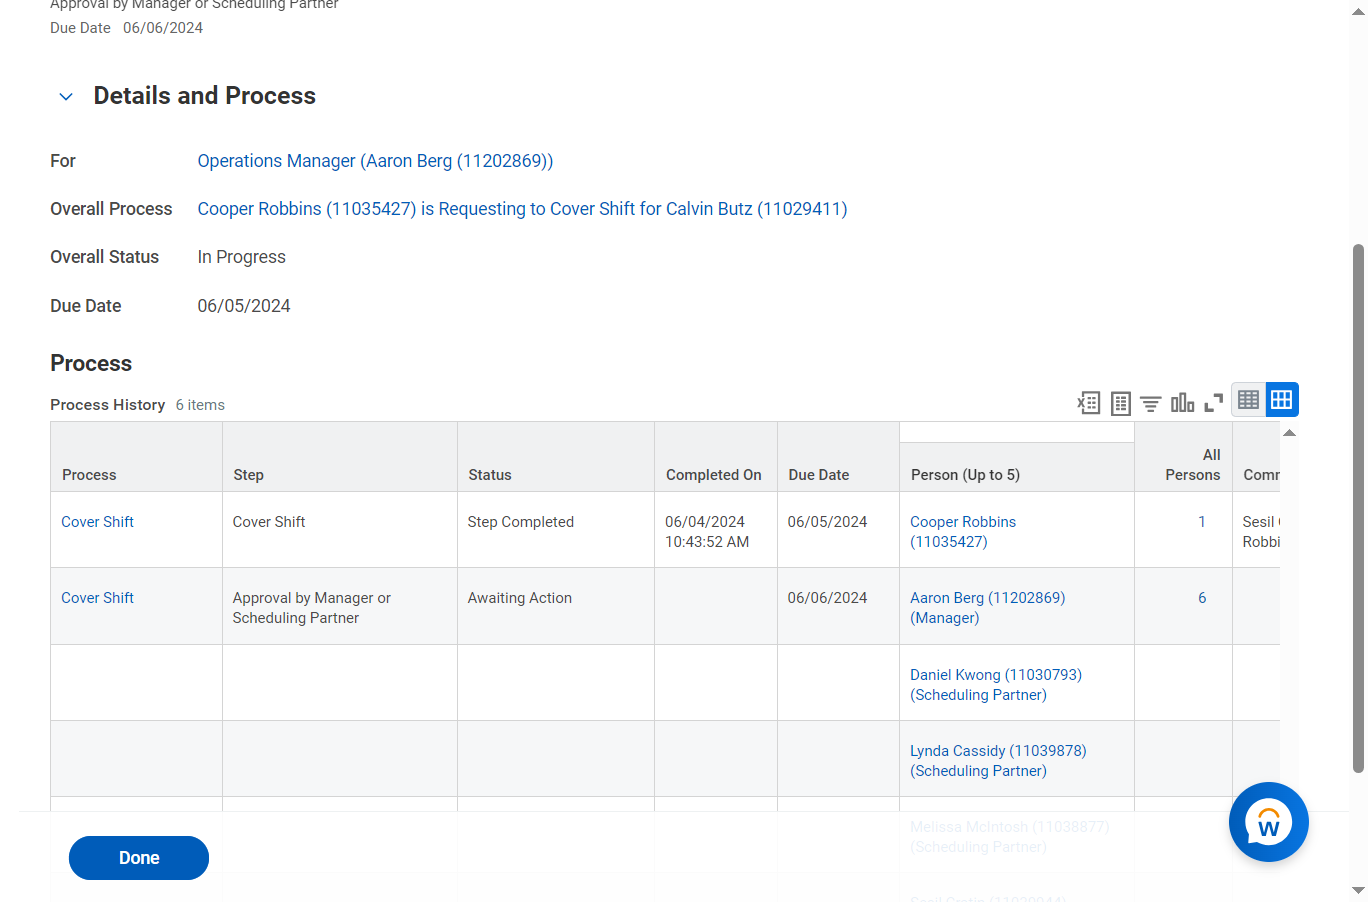Switch to list table view
The image size is (1368, 902).
click(1249, 400)
